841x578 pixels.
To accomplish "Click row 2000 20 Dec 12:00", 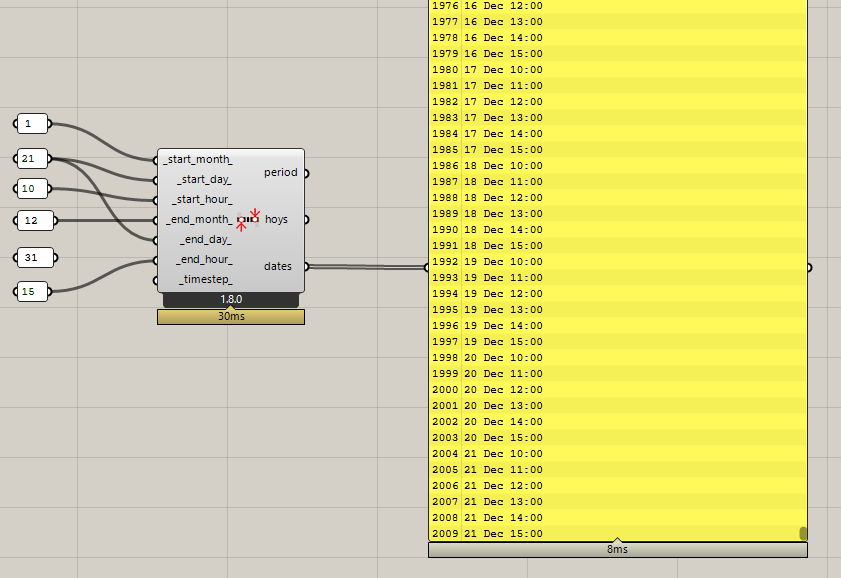I will pos(618,390).
